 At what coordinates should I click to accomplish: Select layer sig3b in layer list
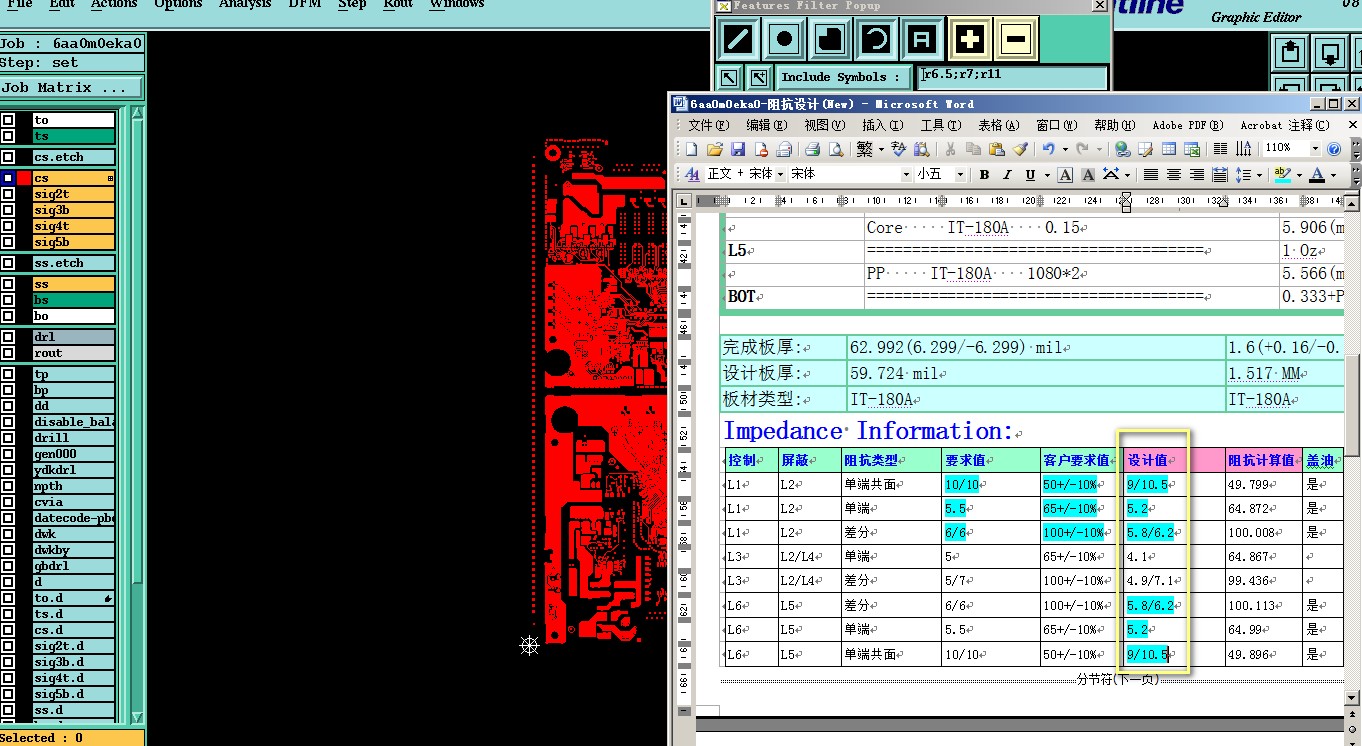tap(73, 210)
